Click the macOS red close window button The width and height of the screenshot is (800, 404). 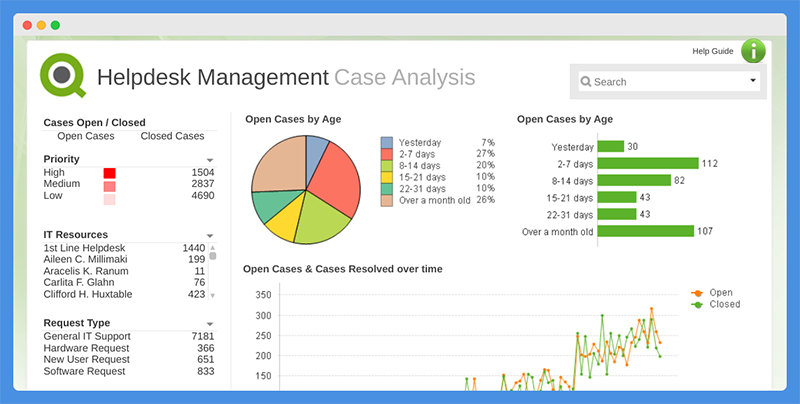[x=28, y=25]
